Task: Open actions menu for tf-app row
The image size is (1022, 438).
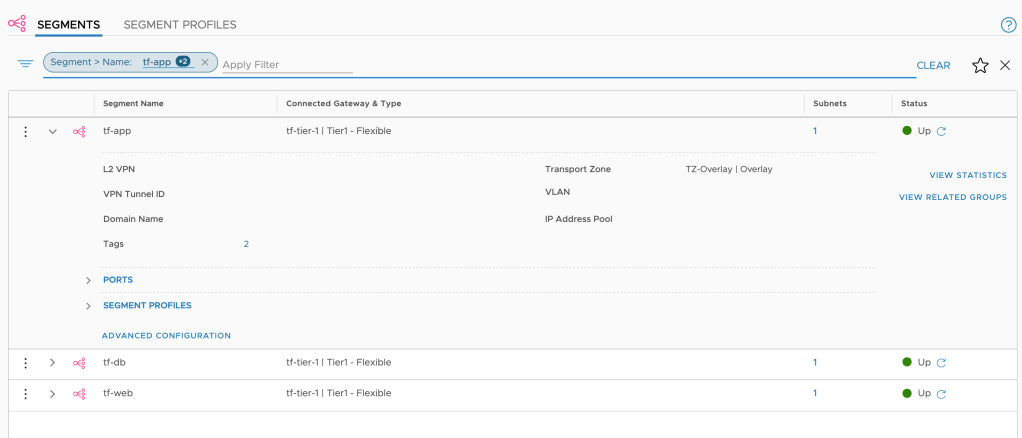Action: coord(26,131)
